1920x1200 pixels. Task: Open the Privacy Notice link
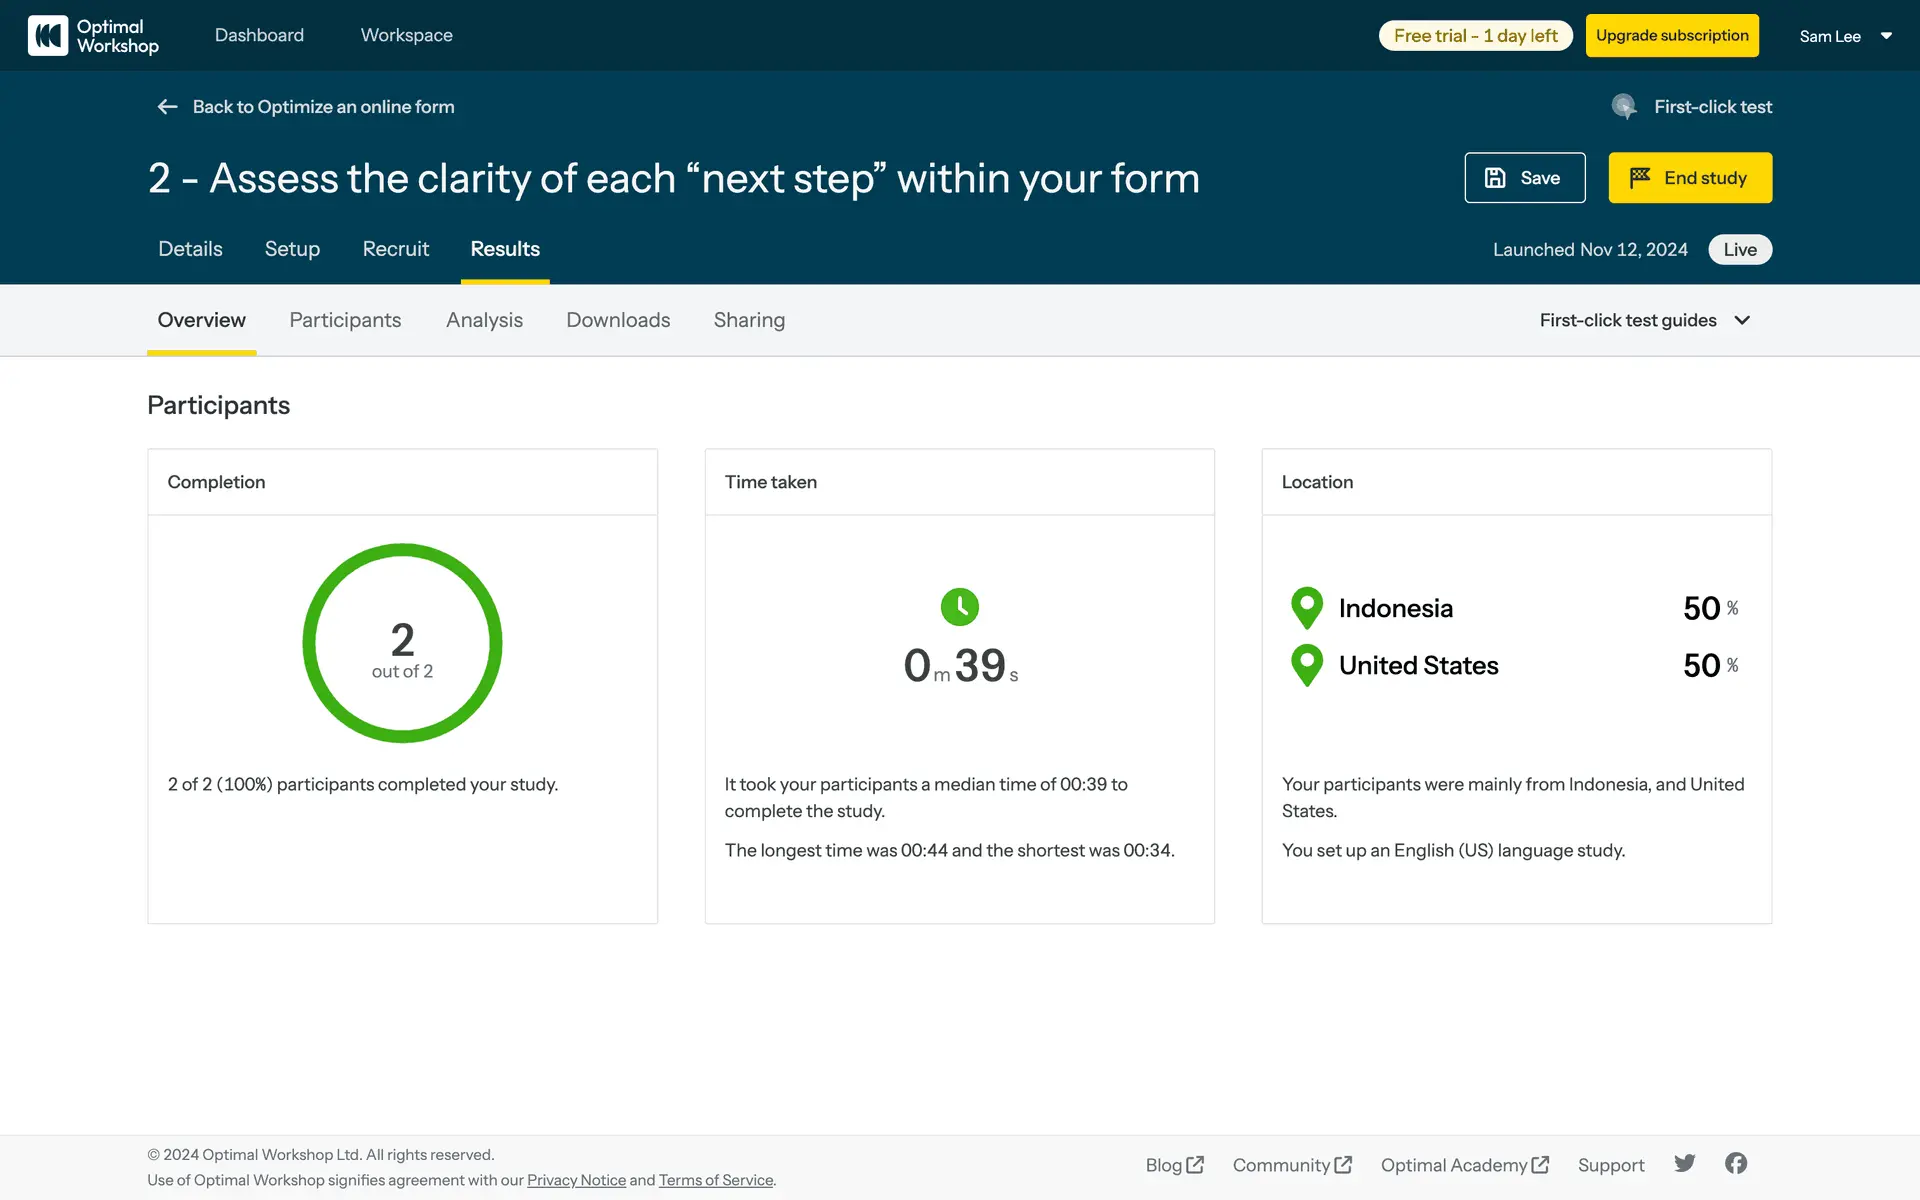tap(576, 1180)
